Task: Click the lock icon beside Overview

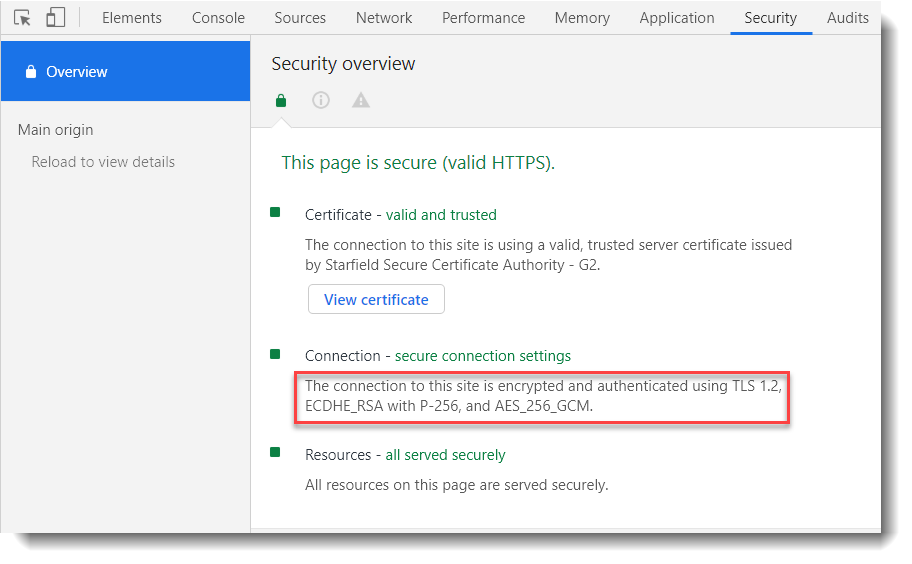Action: click(x=31, y=72)
